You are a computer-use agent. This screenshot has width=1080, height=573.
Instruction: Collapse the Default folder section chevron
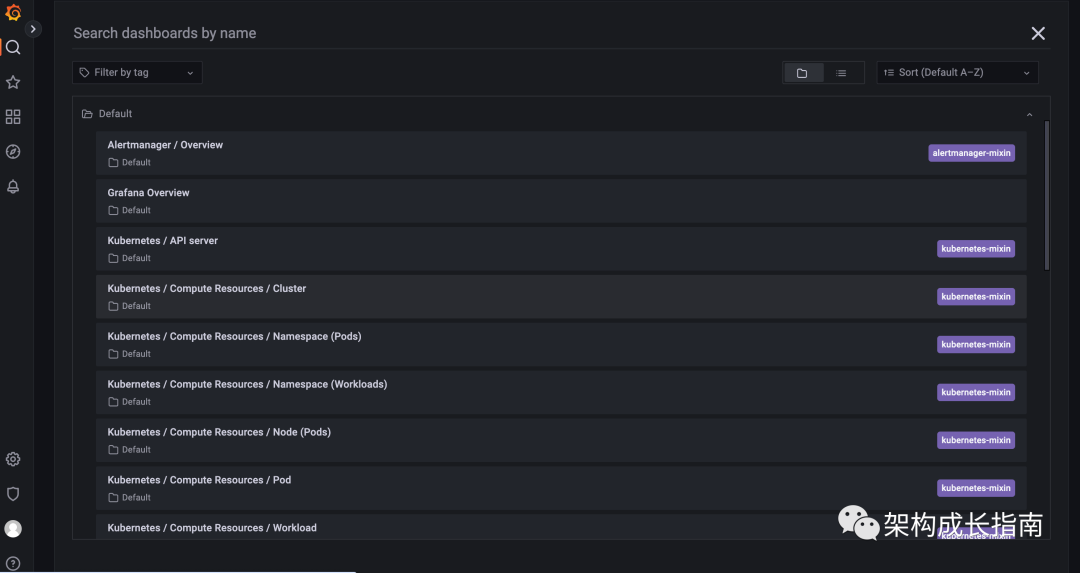1030,114
